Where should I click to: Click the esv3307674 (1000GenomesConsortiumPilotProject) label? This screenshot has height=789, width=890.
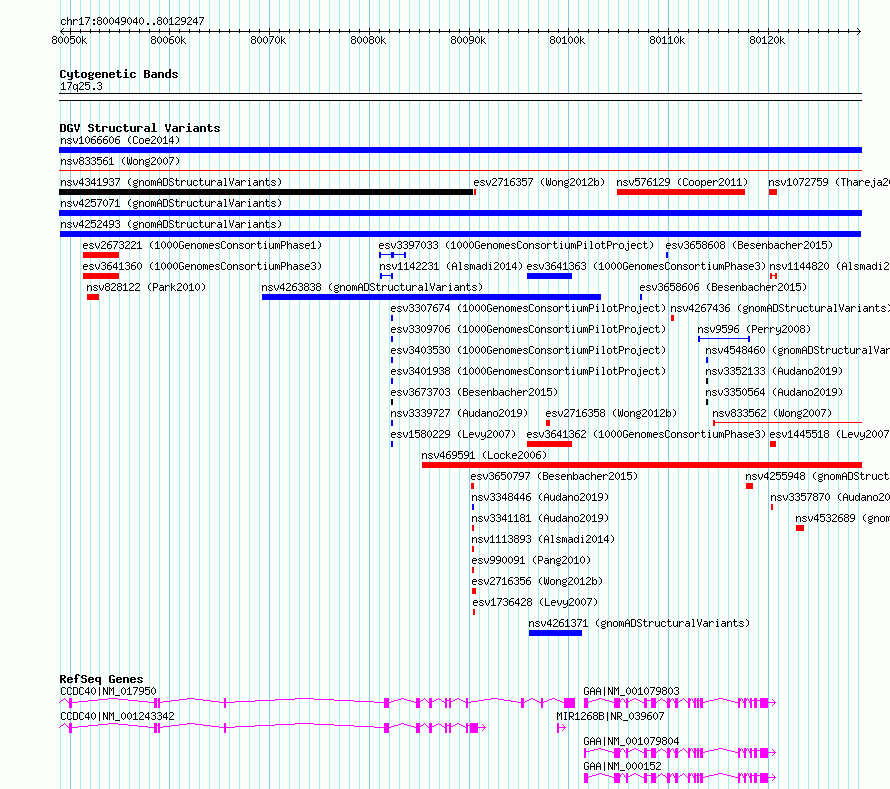pos(528,308)
